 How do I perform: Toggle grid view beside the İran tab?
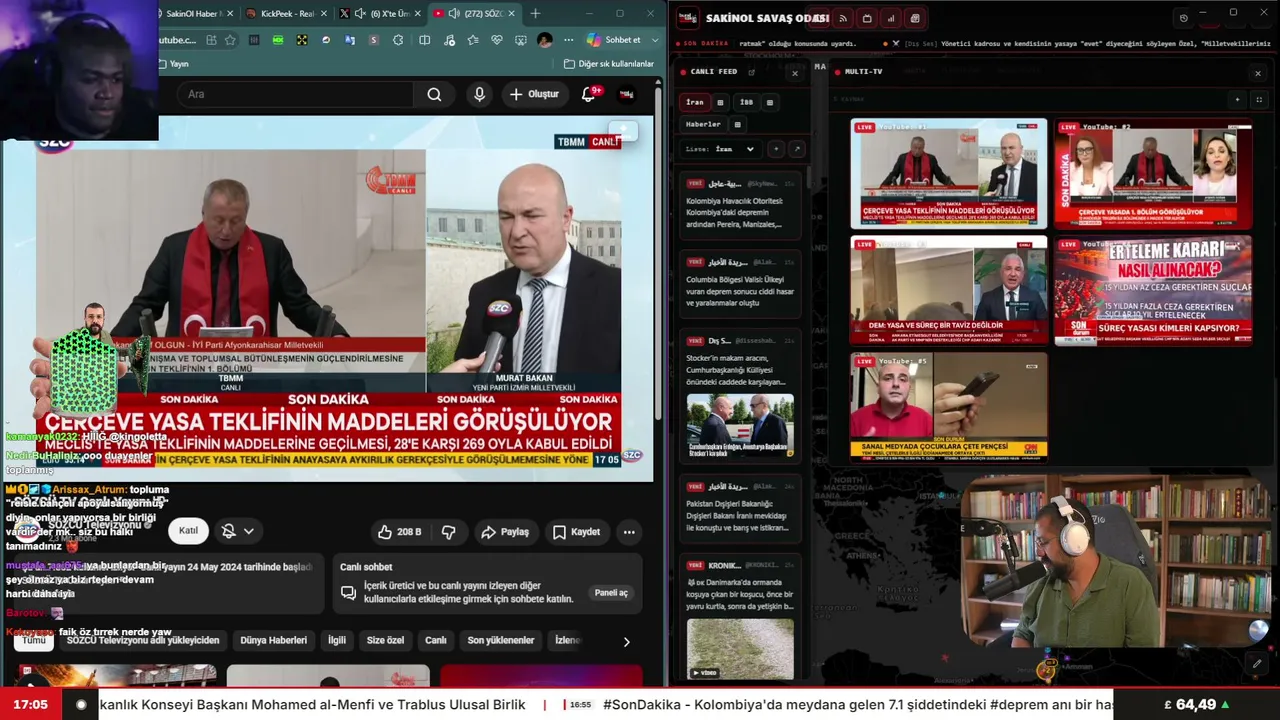tap(720, 102)
